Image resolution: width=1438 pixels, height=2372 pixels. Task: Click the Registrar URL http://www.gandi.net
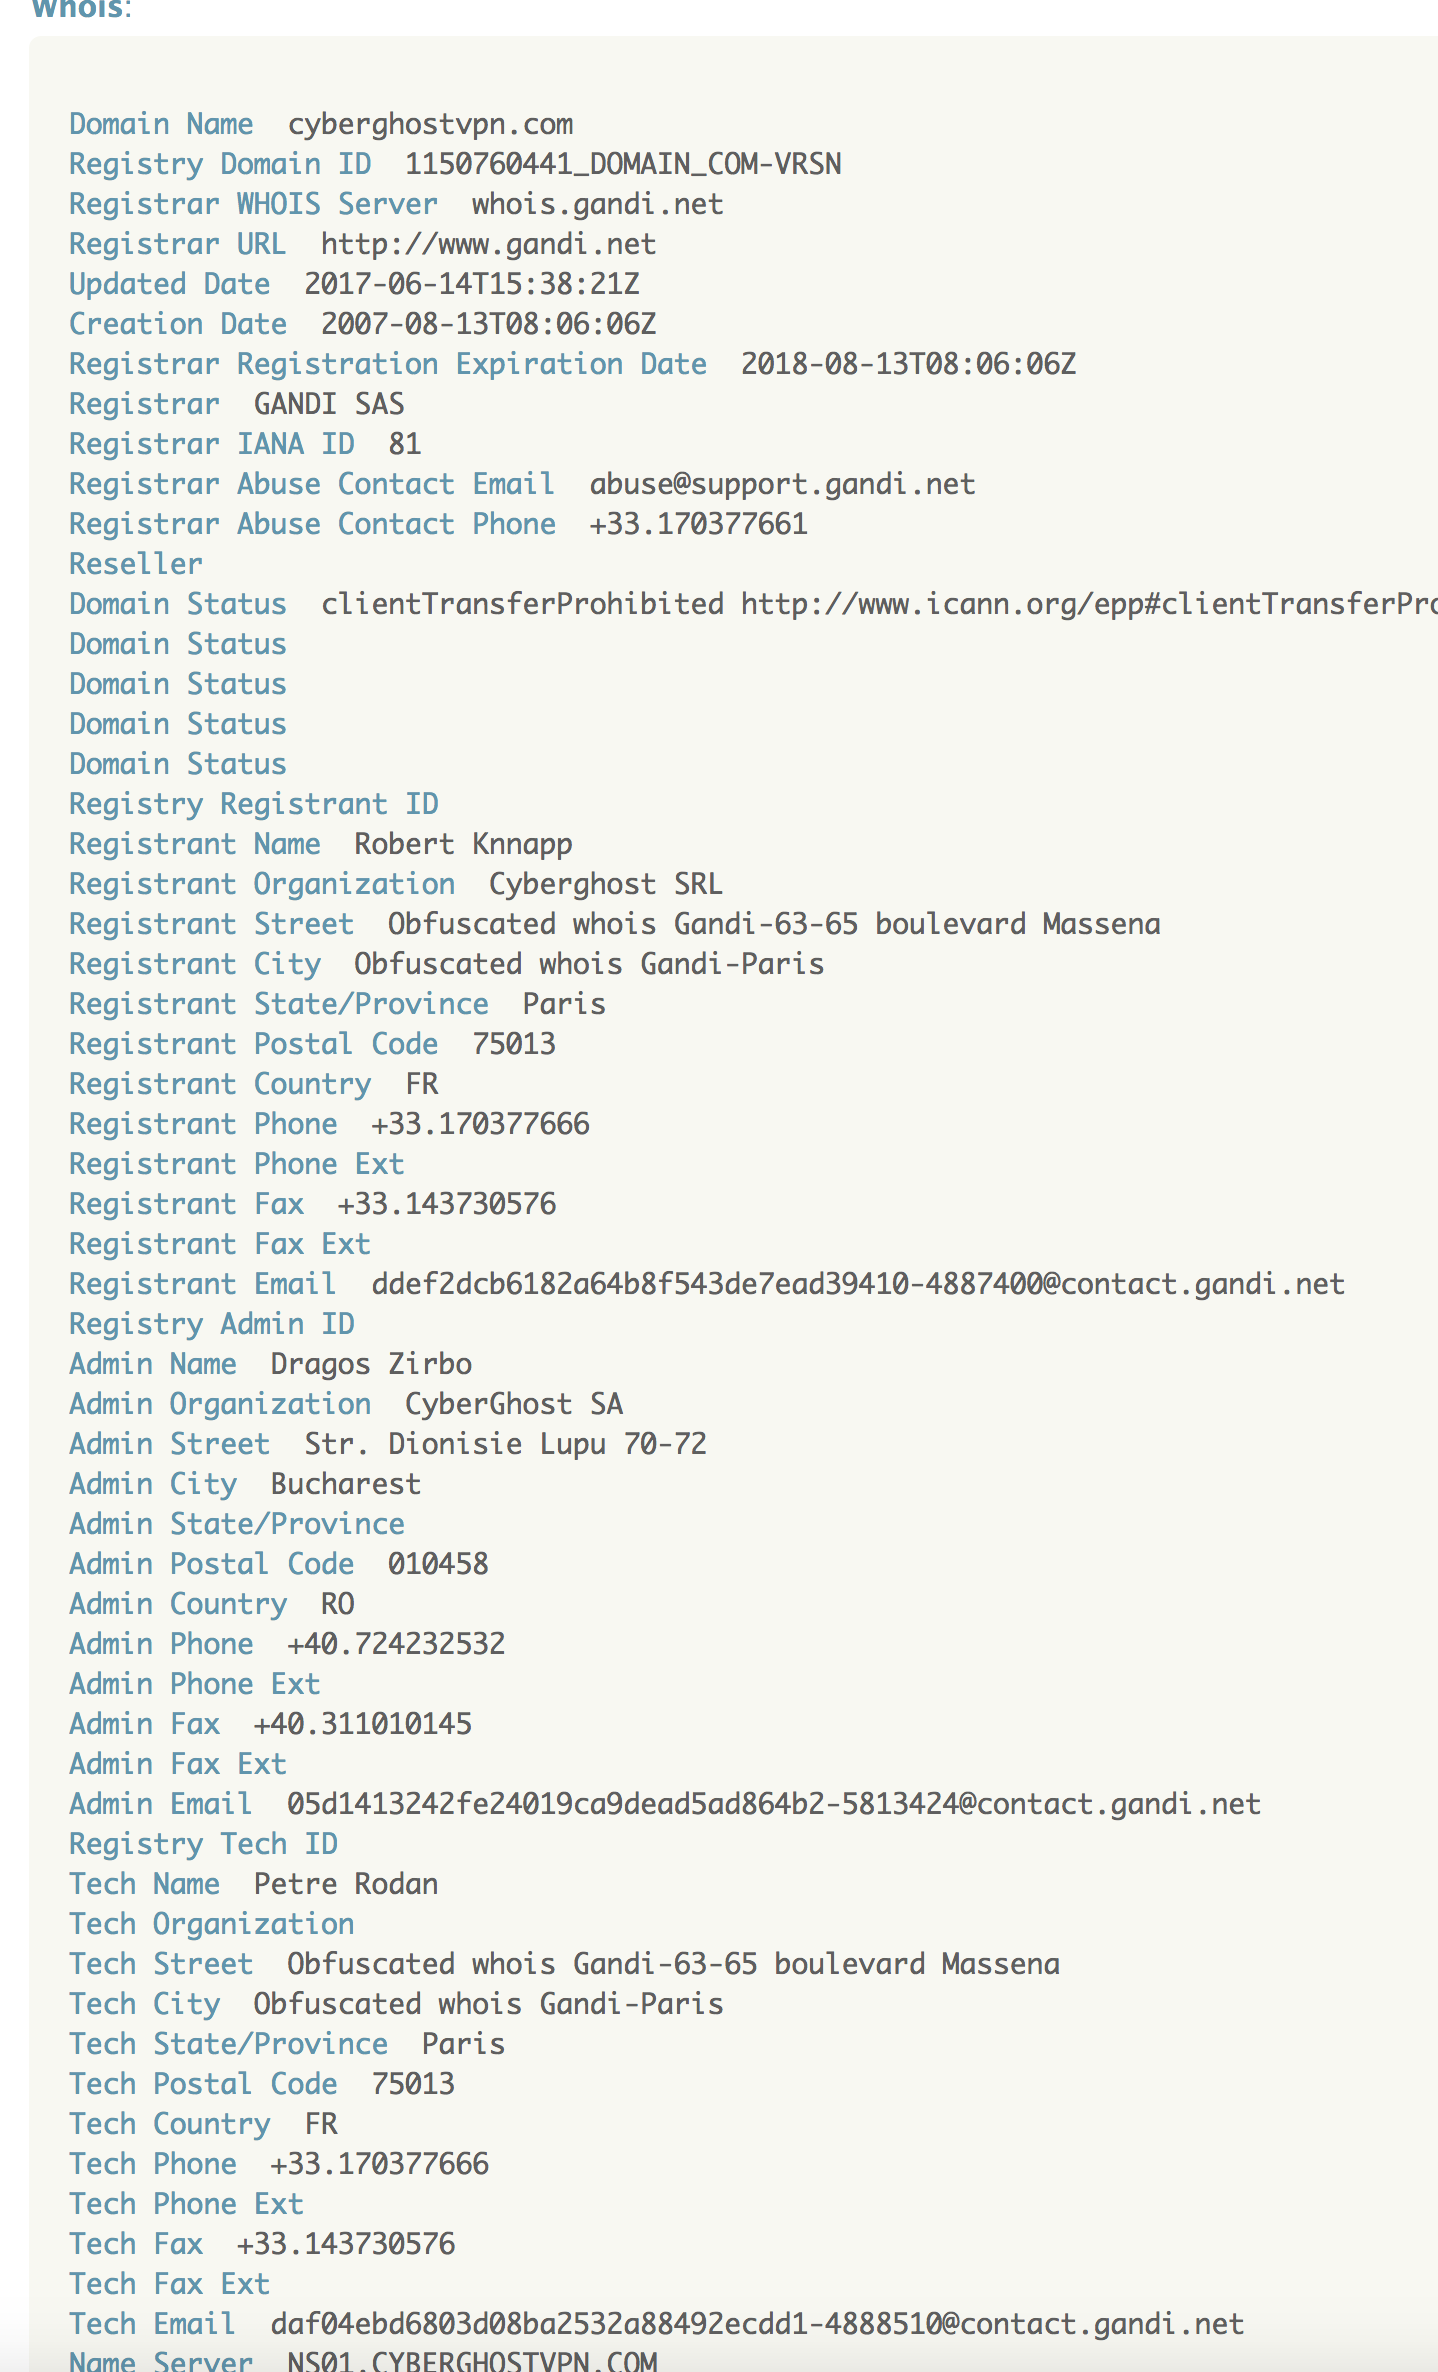coord(488,244)
